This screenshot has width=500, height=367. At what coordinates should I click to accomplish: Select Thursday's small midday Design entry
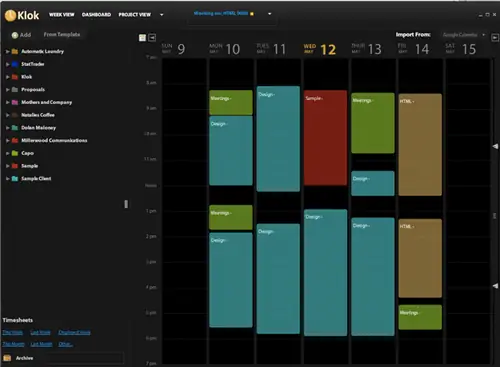(373, 183)
